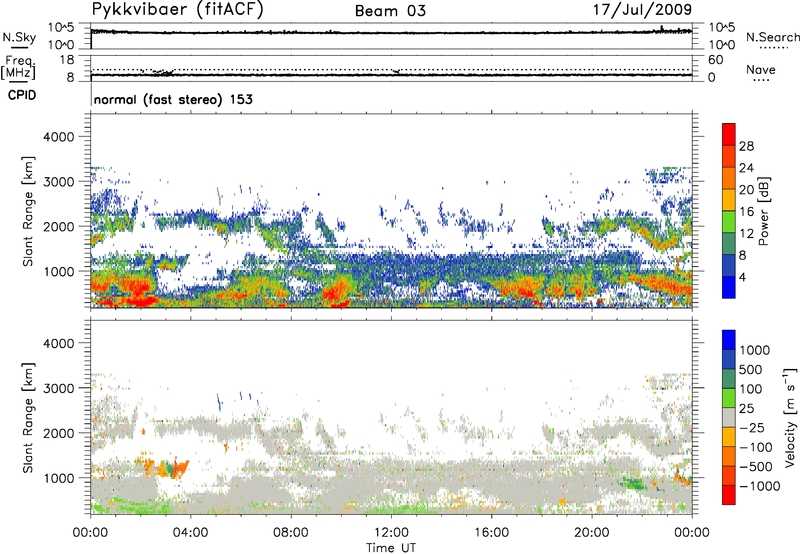Click the 2000 tick on the power panel axis
Screen dimensions: 800x554
point(58,226)
